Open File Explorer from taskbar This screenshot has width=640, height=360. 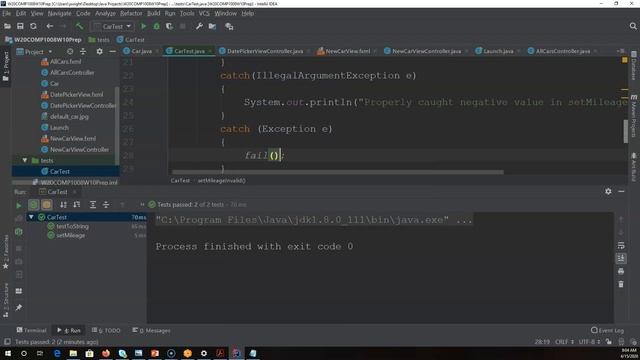[73, 353]
